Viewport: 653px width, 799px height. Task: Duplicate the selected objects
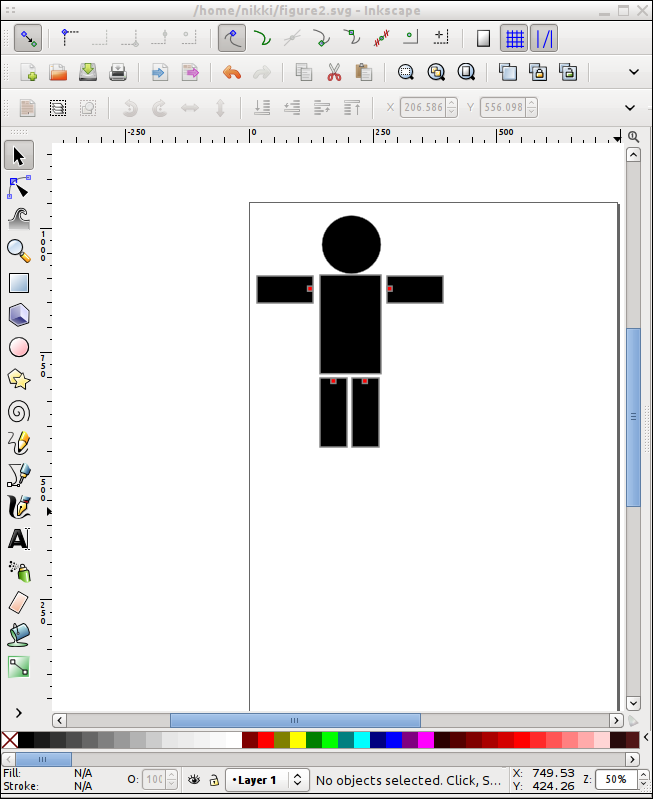tap(508, 72)
